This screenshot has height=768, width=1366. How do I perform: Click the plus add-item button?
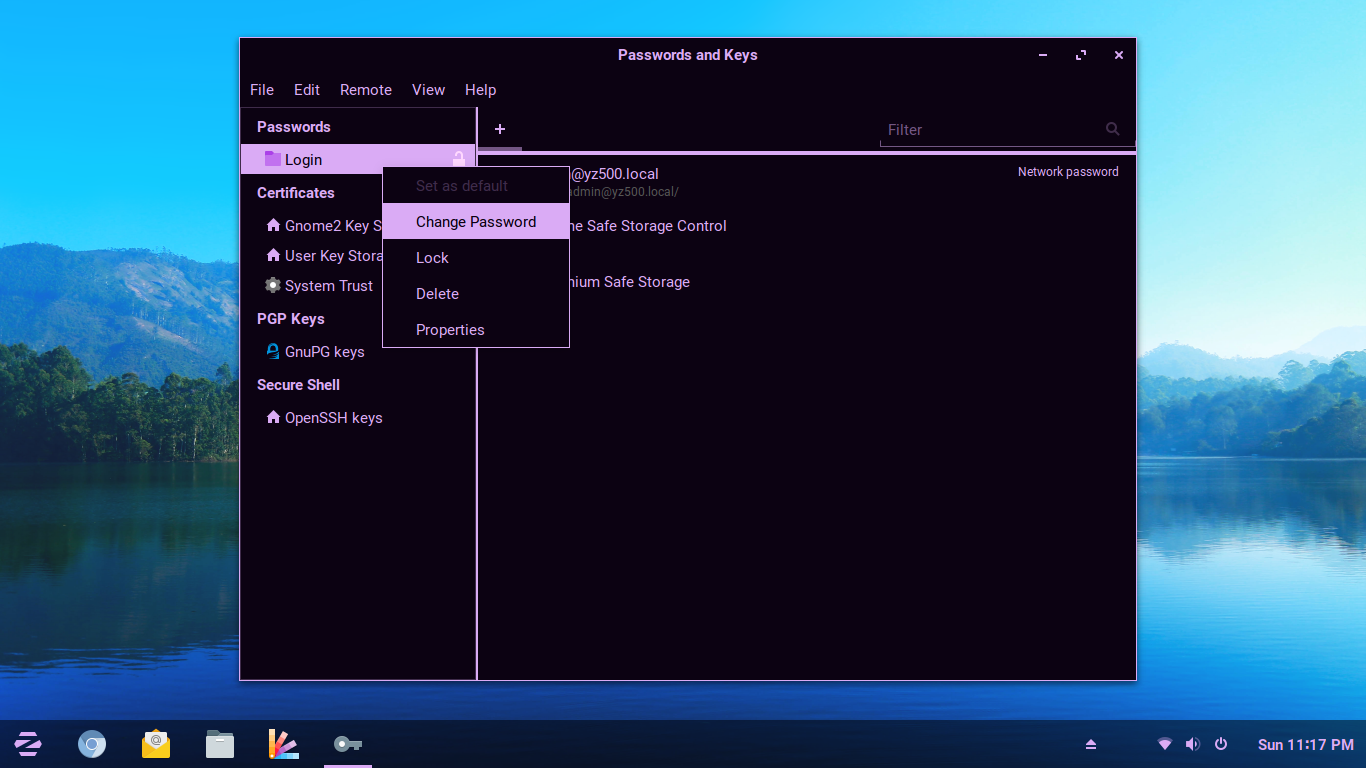coord(500,129)
